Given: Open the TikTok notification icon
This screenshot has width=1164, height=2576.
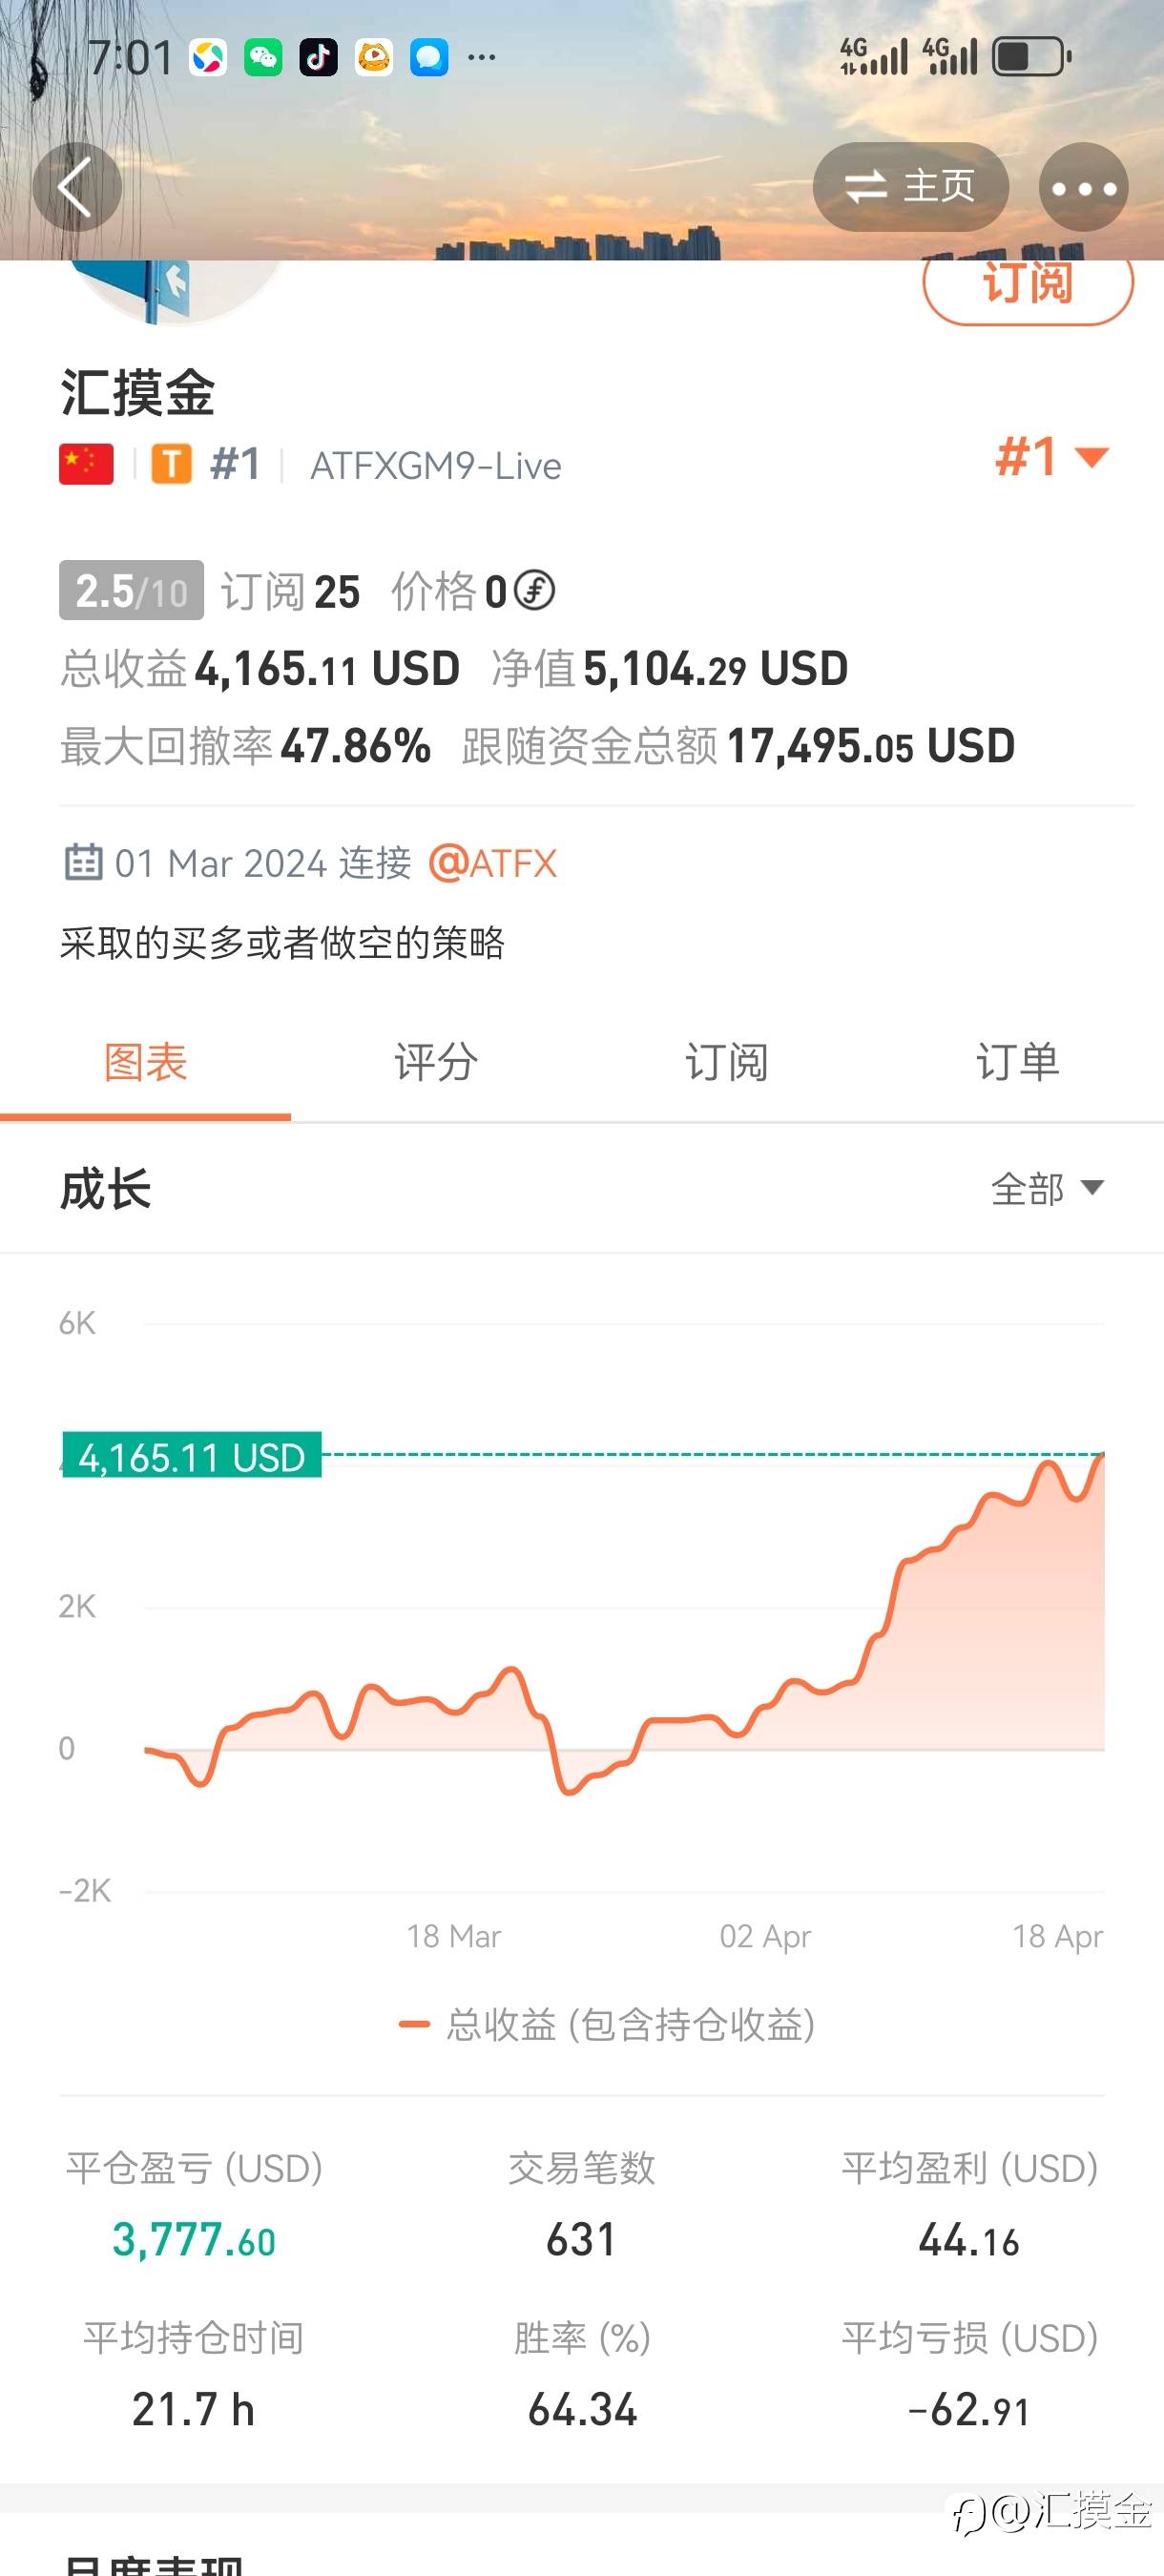Looking at the screenshot, I should coord(319,58).
